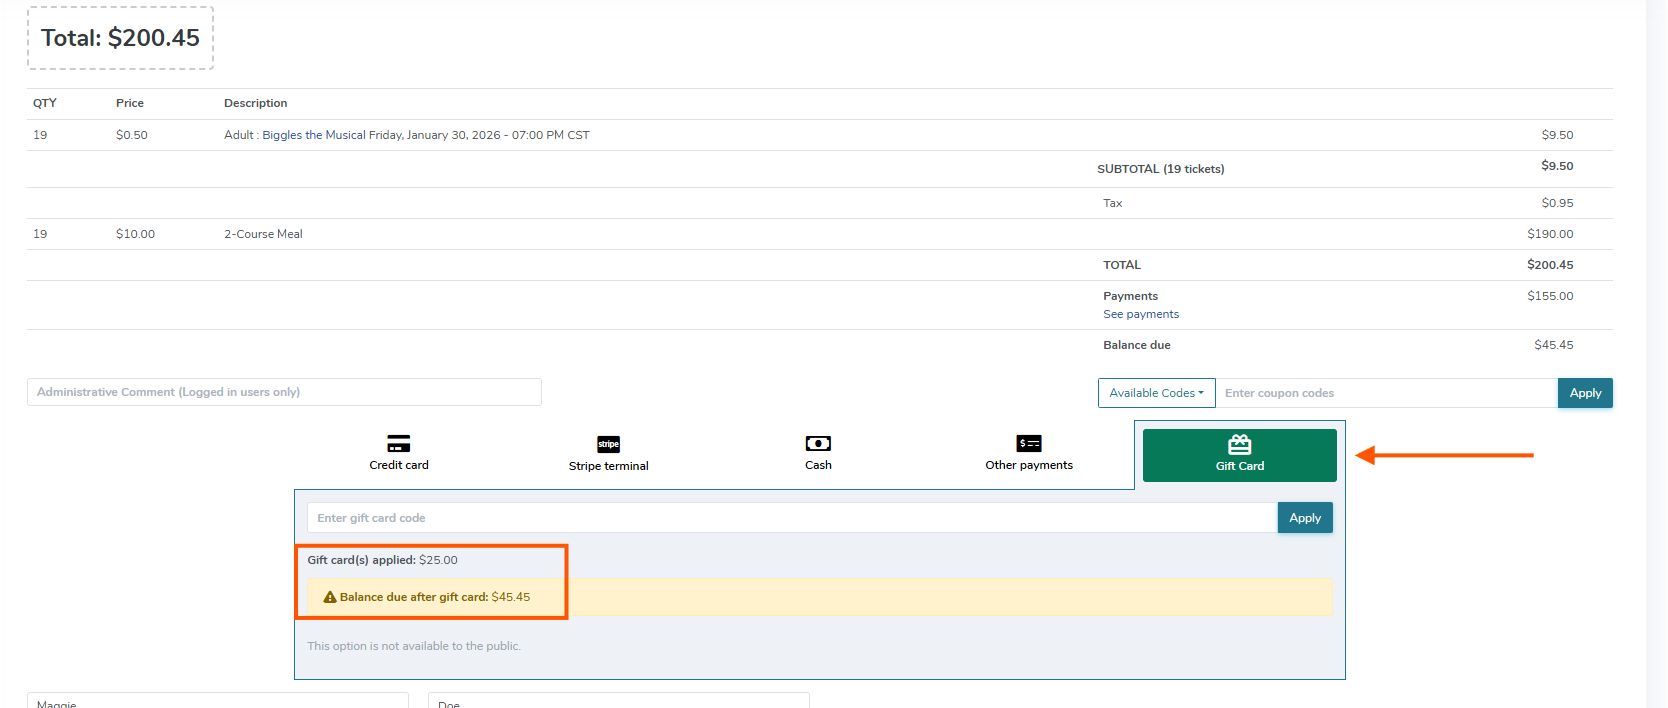Click the SUBTOTAL (19 tickets) label
The height and width of the screenshot is (708, 1668).
point(1161,169)
